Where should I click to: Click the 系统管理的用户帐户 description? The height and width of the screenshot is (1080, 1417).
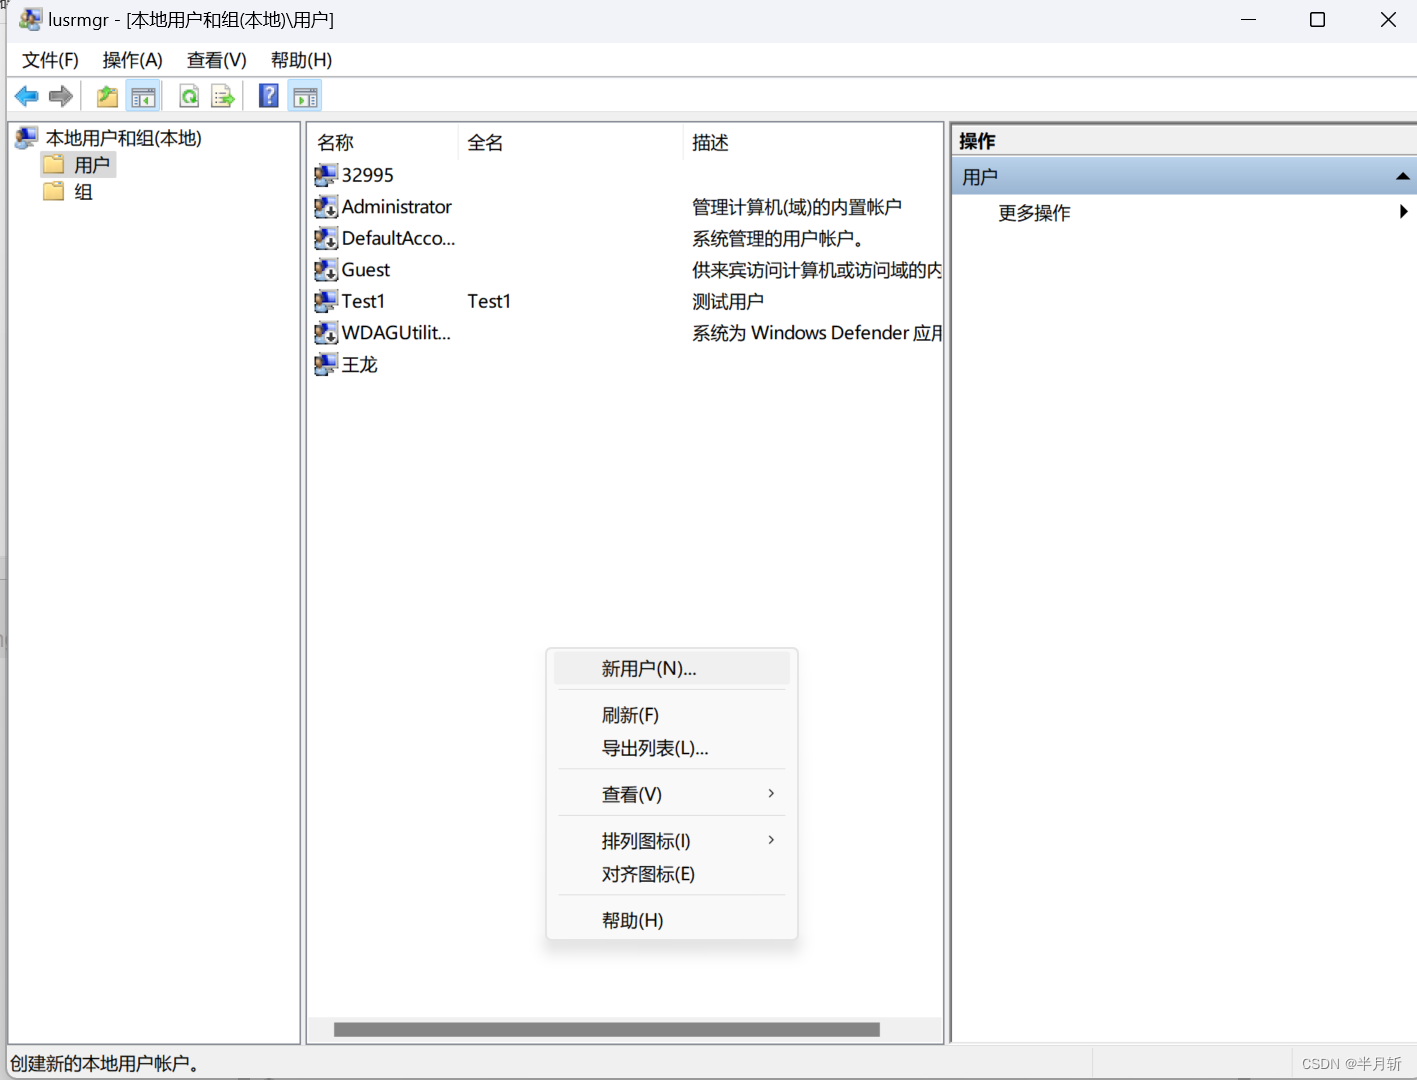(778, 238)
